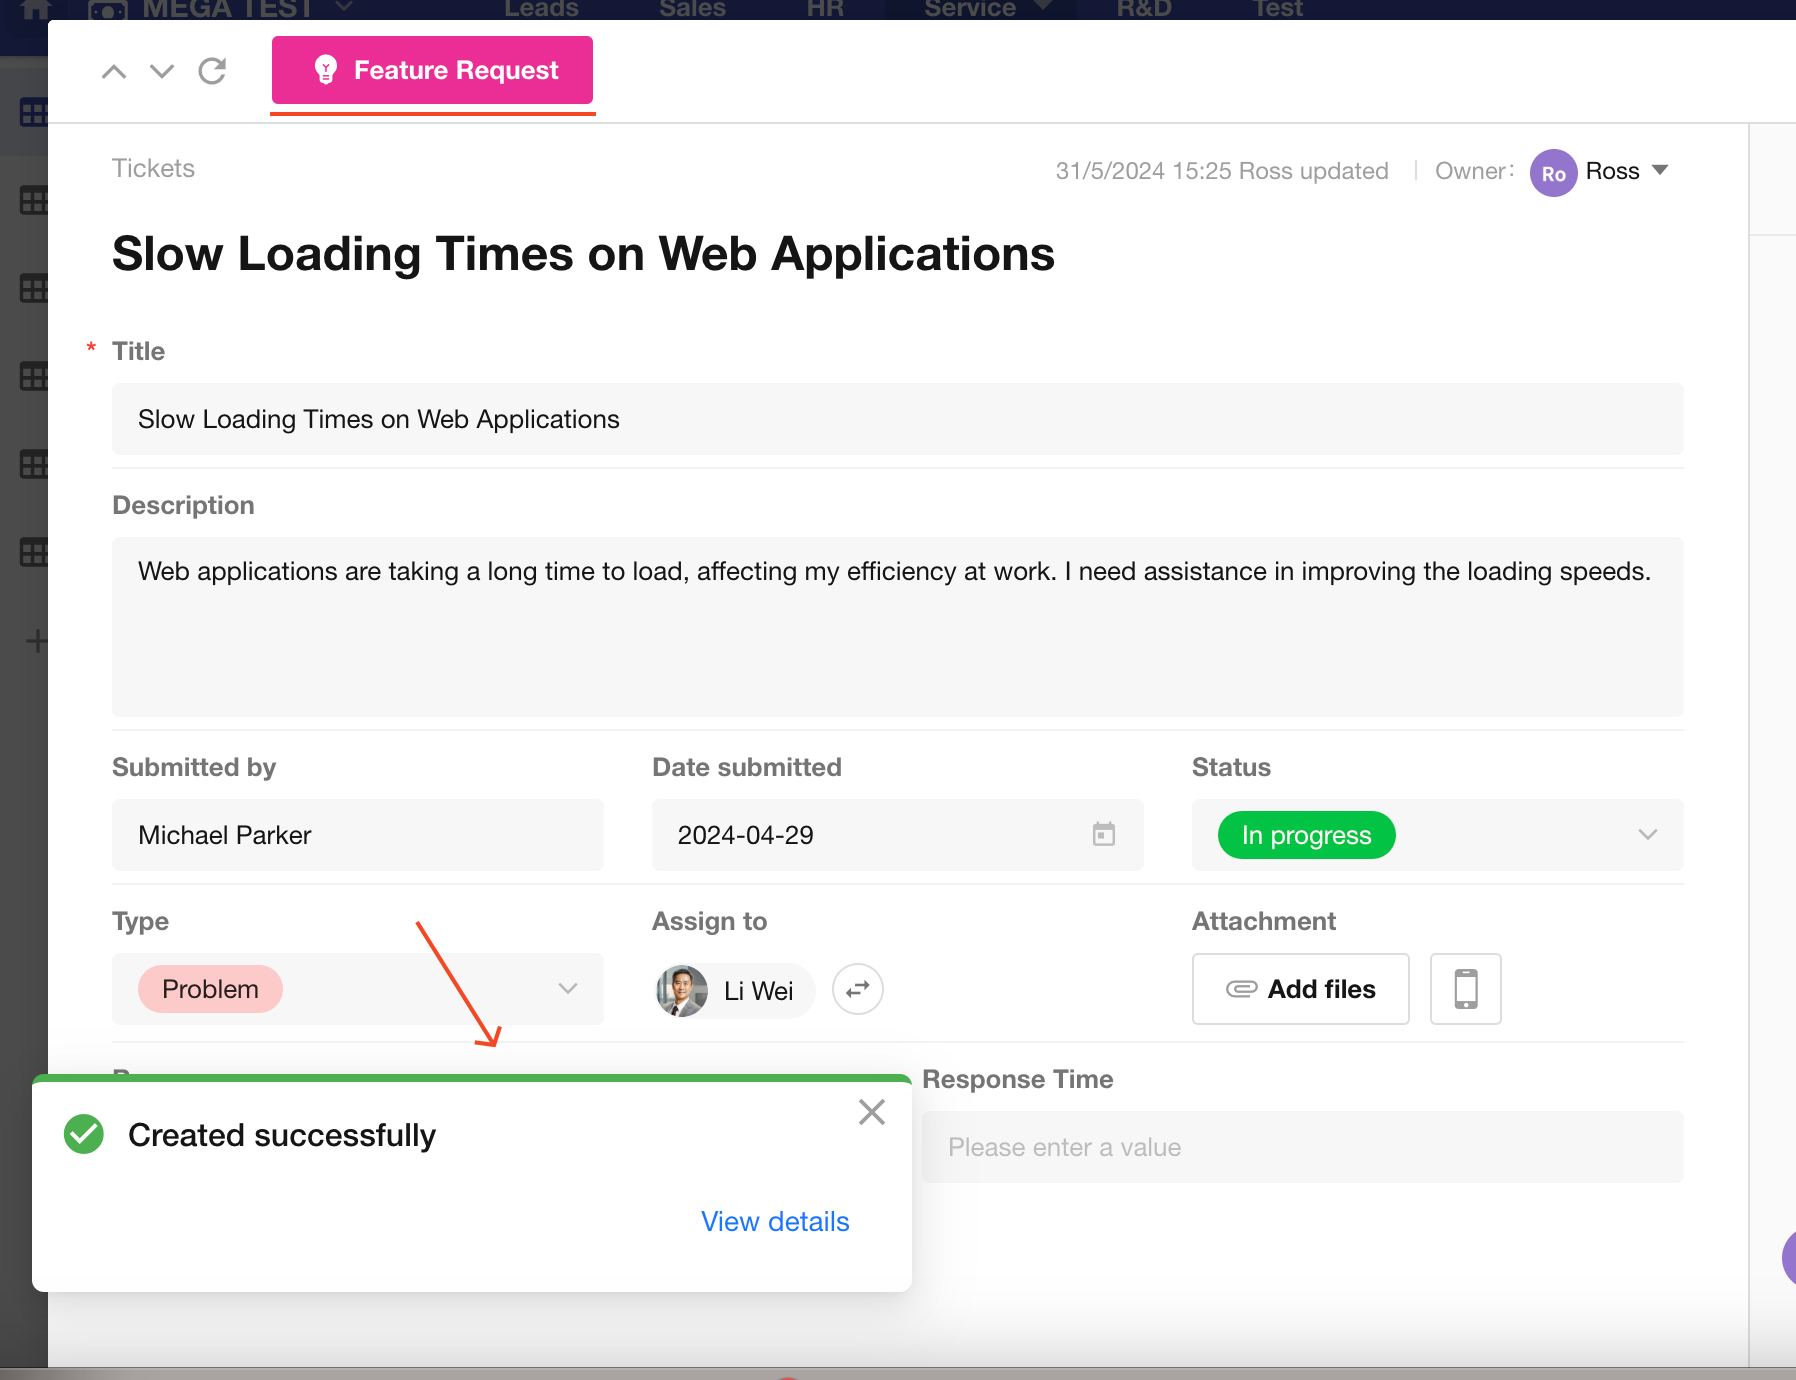Expand the Owner Ross dropdown
This screenshot has height=1380, width=1796.
click(x=1660, y=170)
